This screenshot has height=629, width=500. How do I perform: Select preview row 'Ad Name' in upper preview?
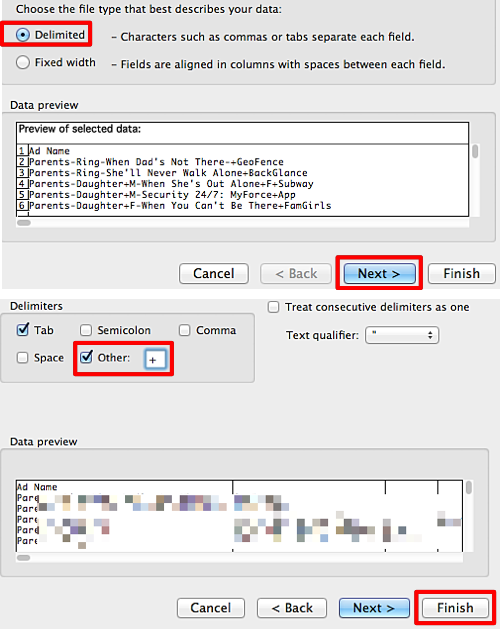pyautogui.click(x=49, y=151)
